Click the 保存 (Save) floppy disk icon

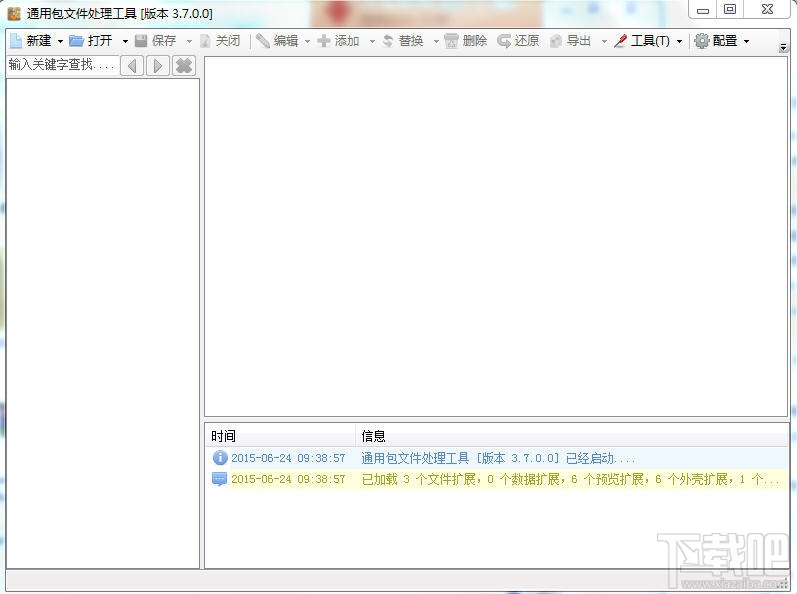pos(141,41)
